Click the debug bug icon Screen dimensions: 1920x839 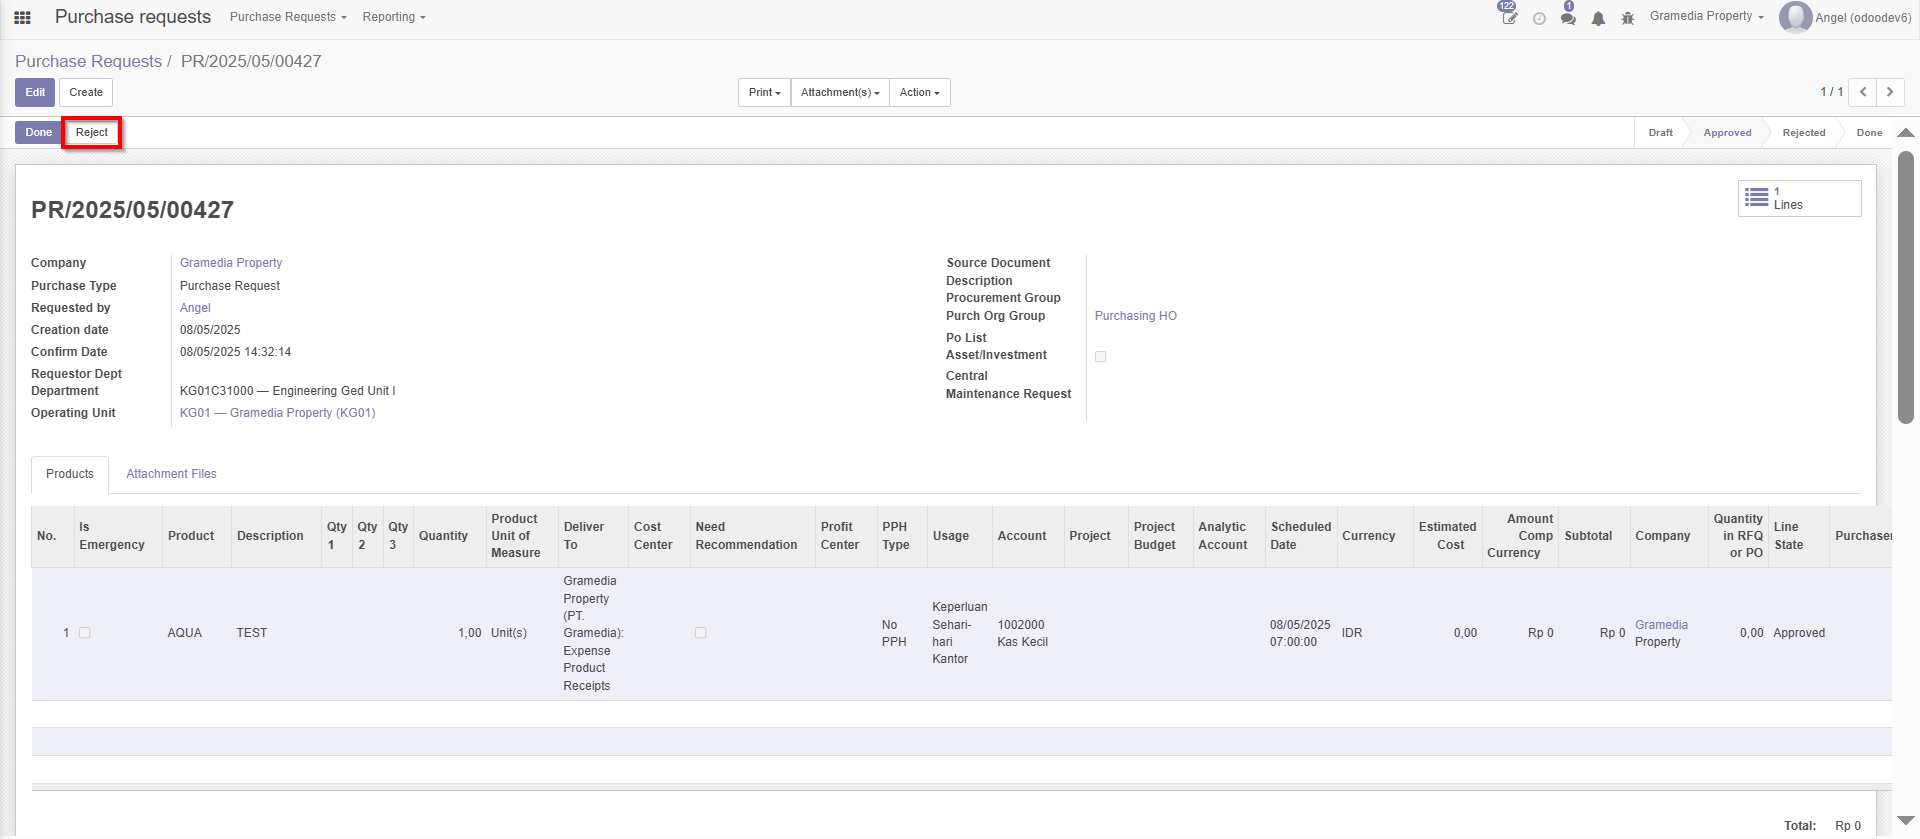click(x=1628, y=18)
